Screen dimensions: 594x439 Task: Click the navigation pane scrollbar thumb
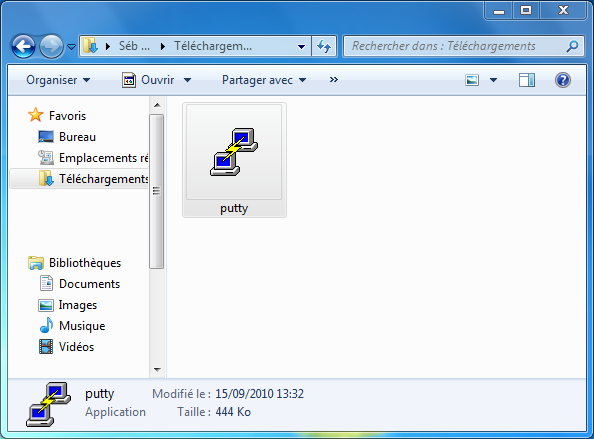[156, 191]
